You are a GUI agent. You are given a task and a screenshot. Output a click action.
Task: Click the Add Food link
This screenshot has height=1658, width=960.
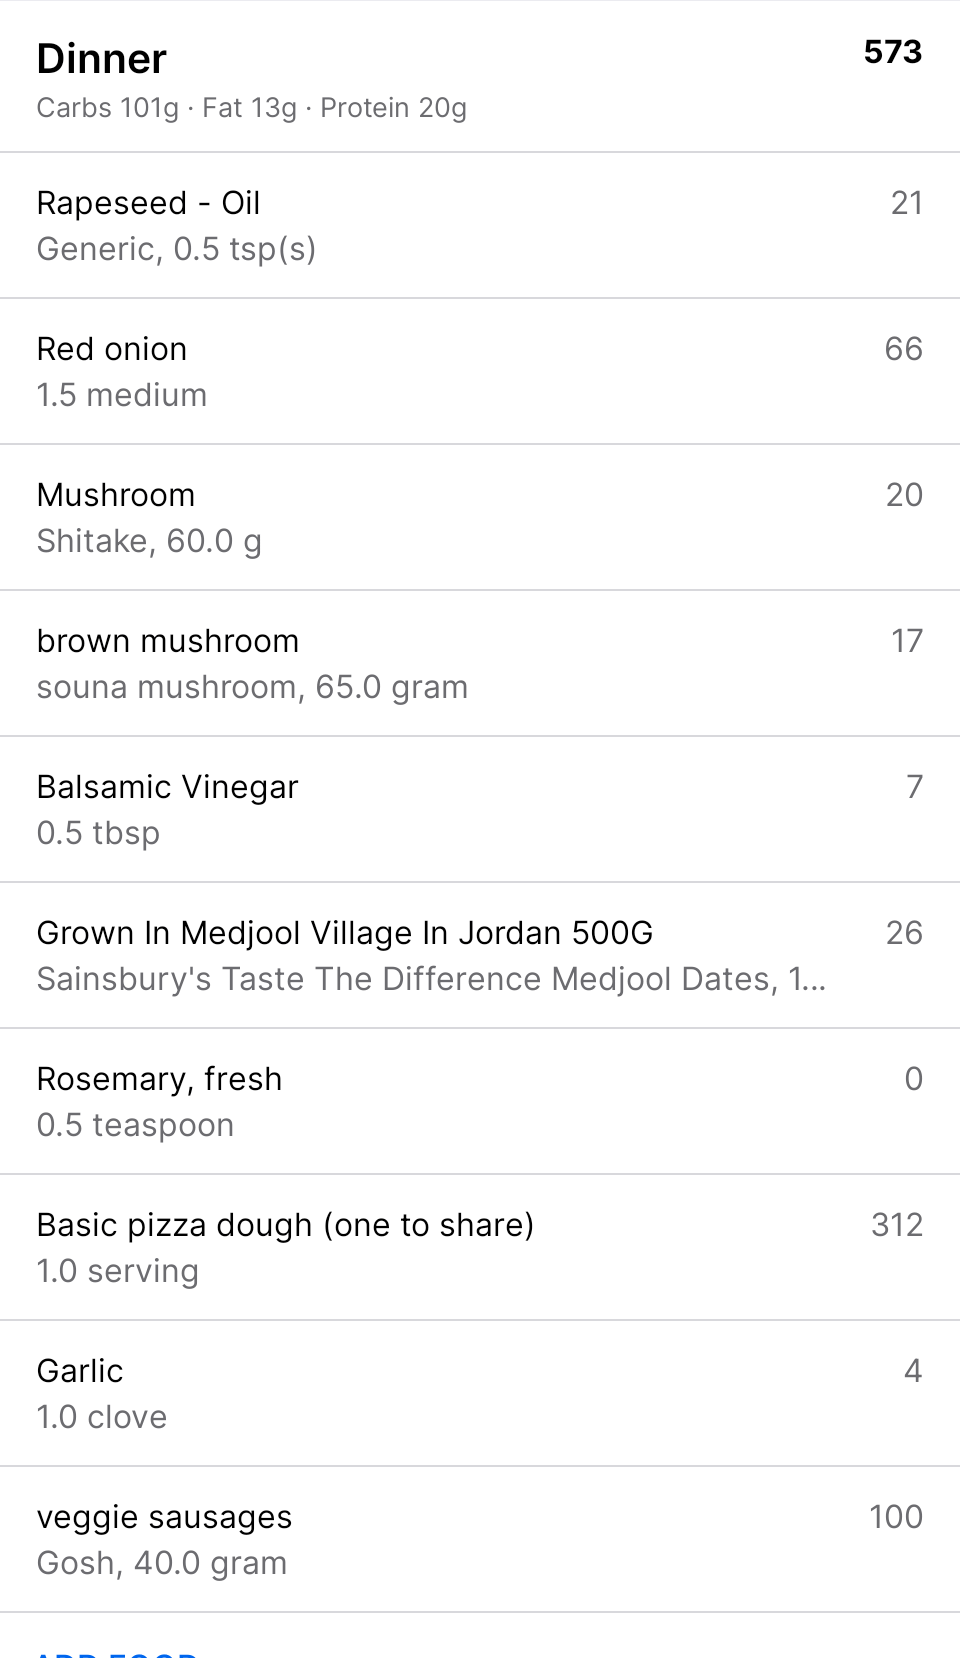point(117,1652)
